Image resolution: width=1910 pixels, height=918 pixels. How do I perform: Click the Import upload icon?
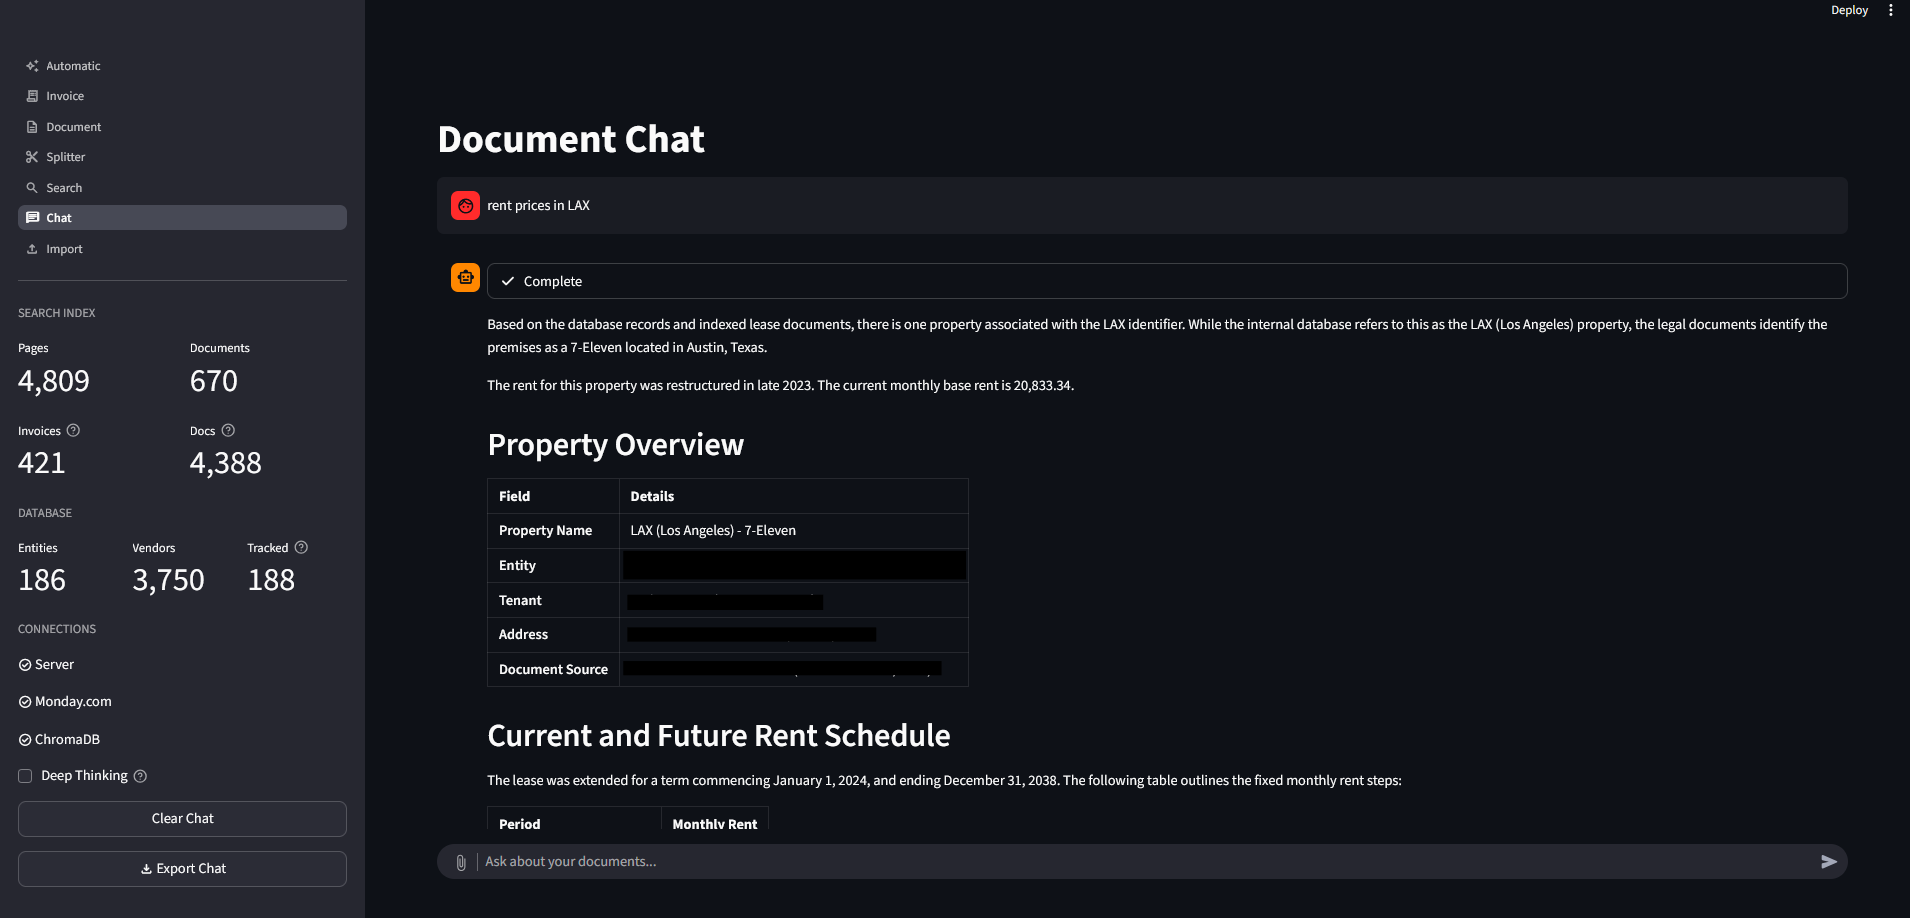coord(33,248)
